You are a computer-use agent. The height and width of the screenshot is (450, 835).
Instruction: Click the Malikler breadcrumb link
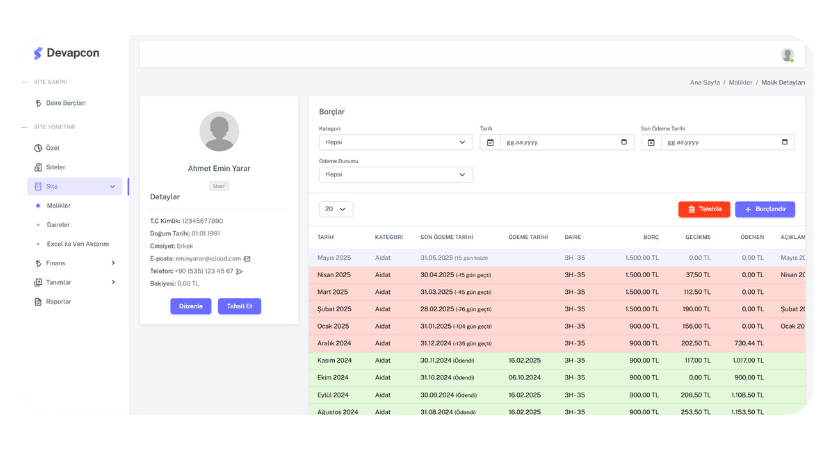[x=740, y=82]
